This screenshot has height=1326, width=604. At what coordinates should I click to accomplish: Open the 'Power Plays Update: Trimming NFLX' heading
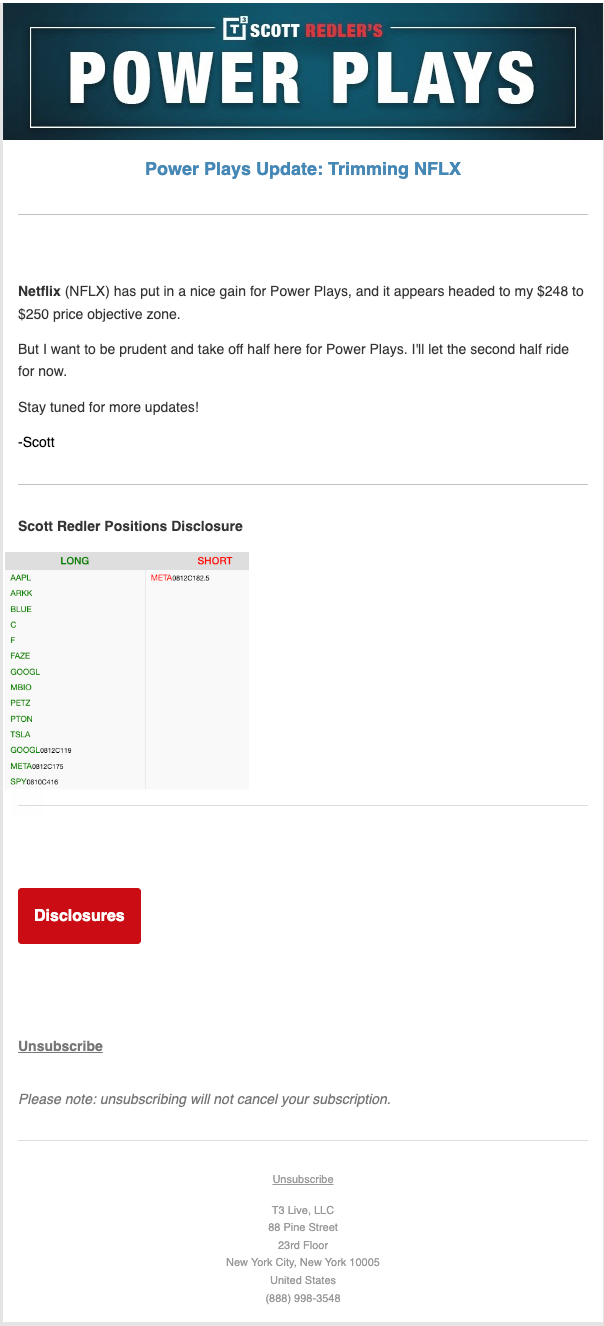click(302, 169)
